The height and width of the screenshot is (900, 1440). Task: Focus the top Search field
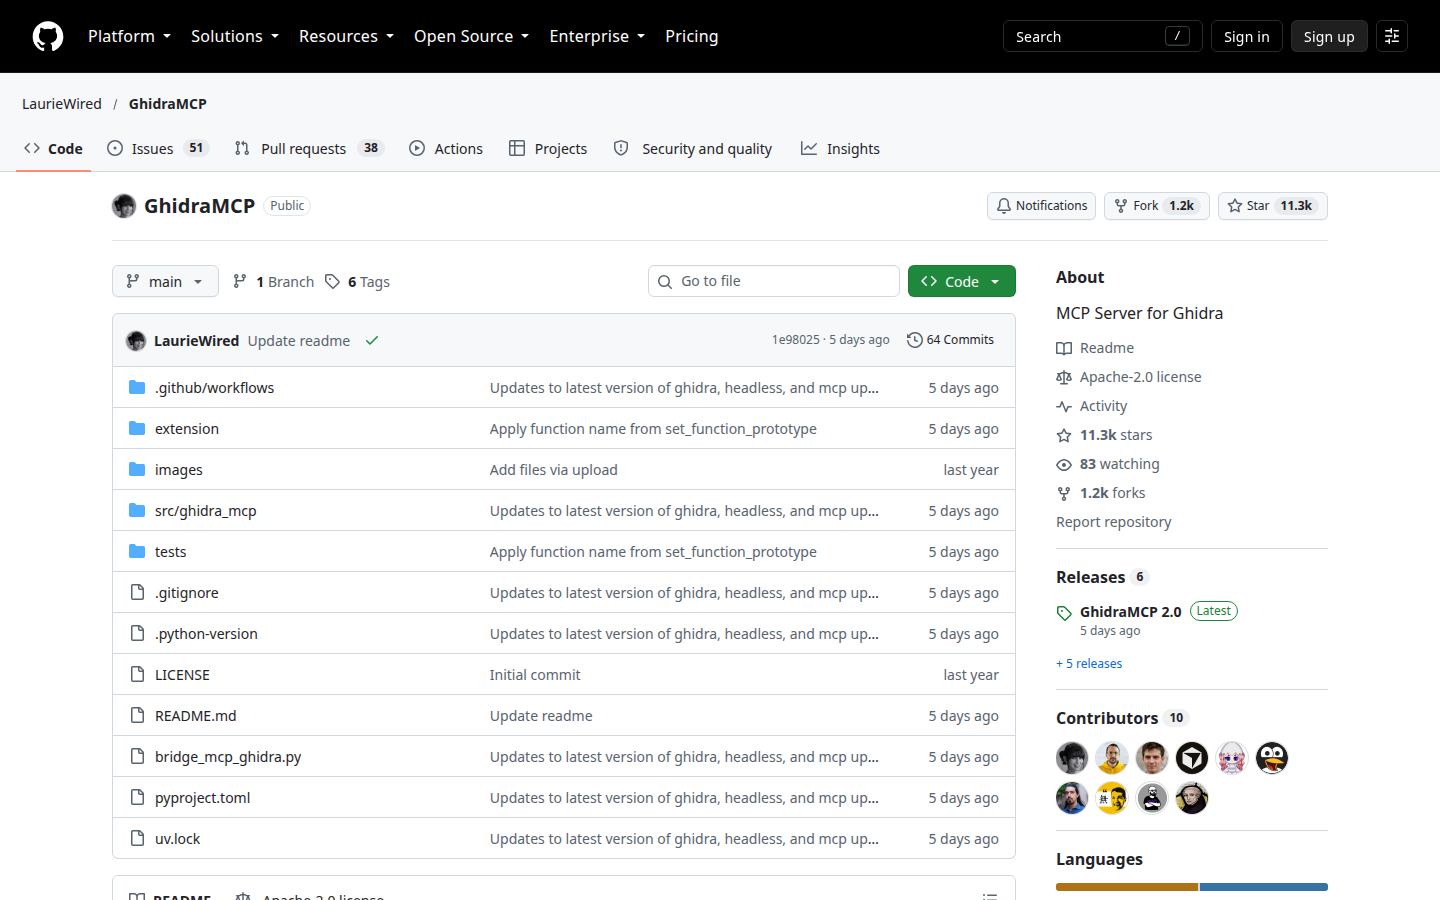pos(1102,36)
